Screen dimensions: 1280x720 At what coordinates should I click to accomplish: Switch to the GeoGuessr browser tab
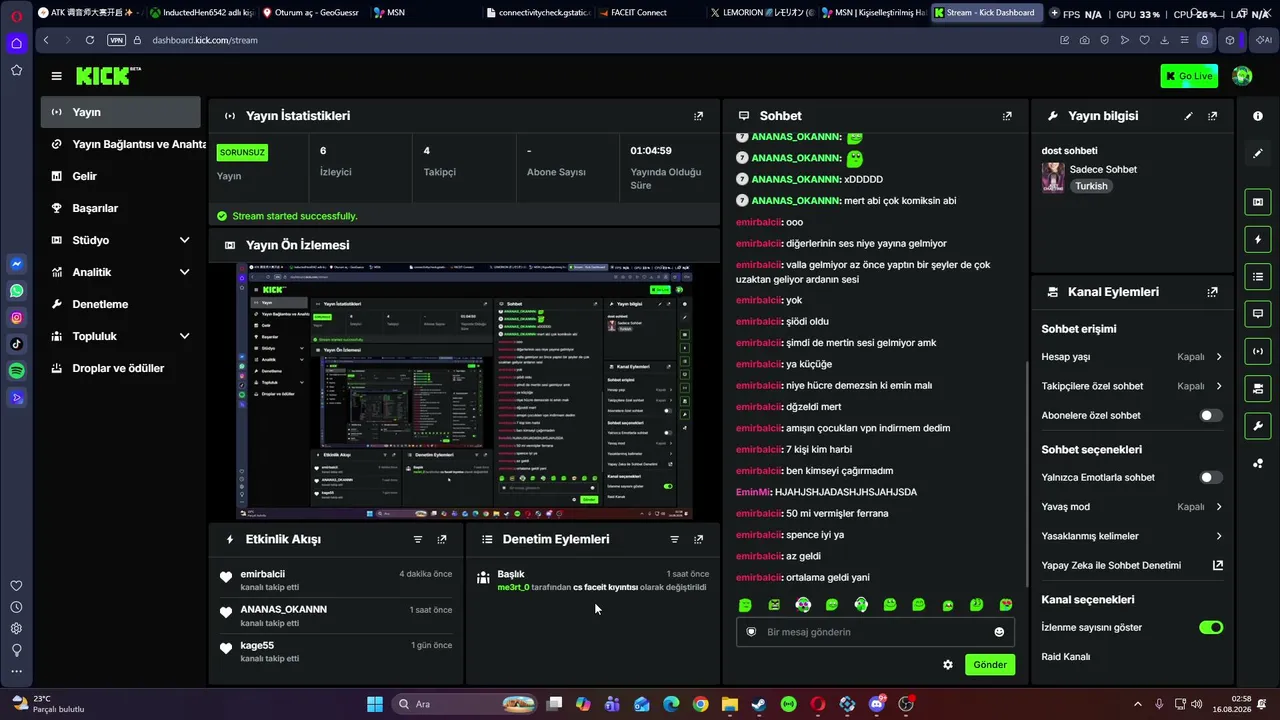point(313,13)
